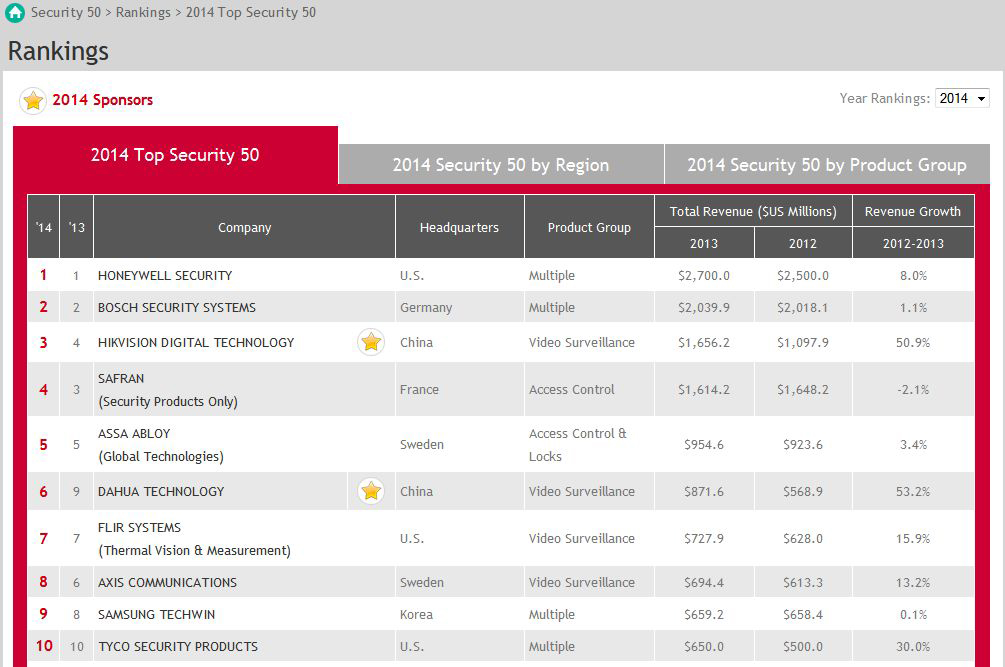The height and width of the screenshot is (667, 1005).
Task: Click sponsor star next to Dahua Technology
Action: pos(371,491)
